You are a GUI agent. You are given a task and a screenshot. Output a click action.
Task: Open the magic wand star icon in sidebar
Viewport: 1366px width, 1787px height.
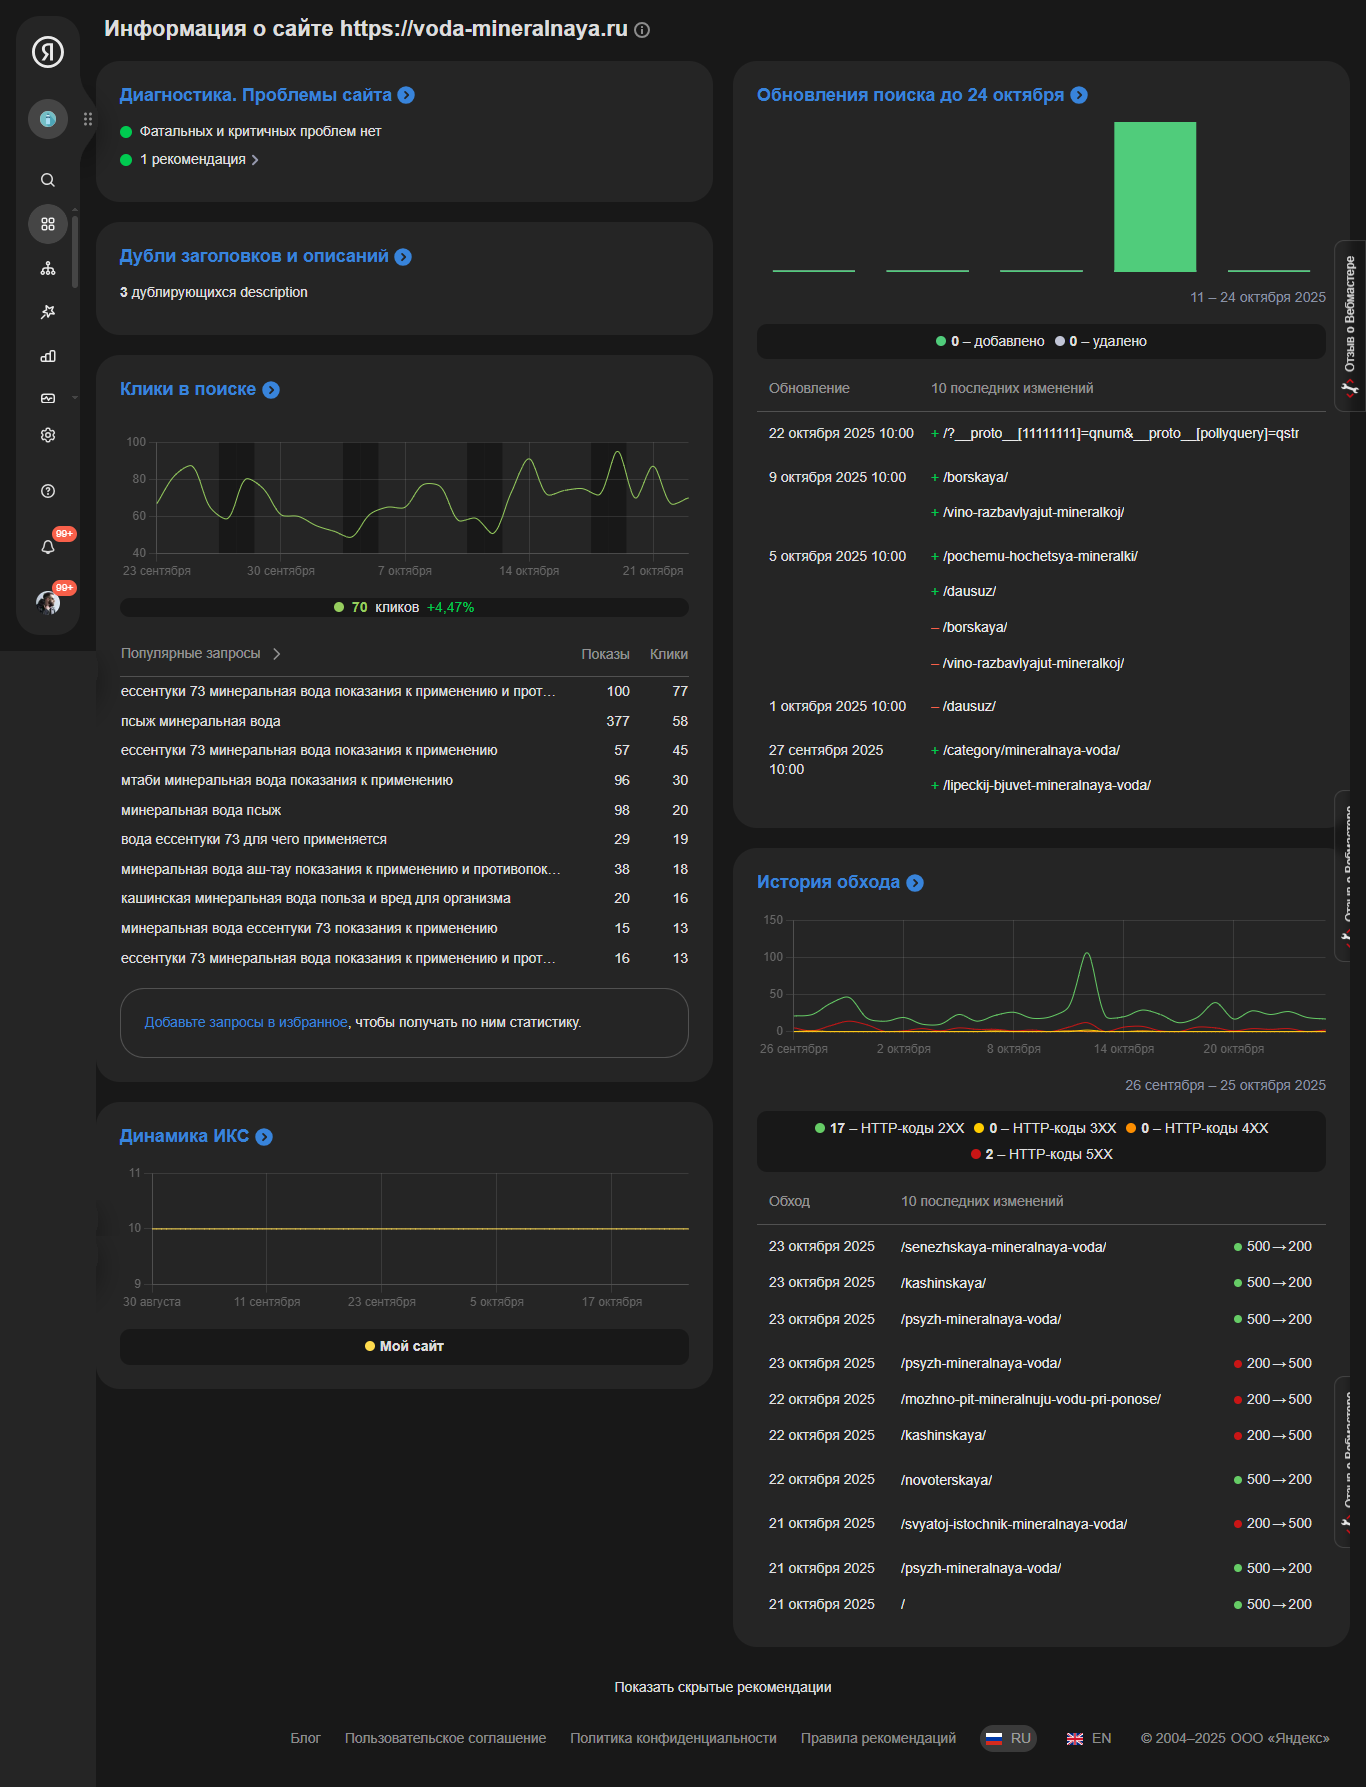[x=47, y=312]
